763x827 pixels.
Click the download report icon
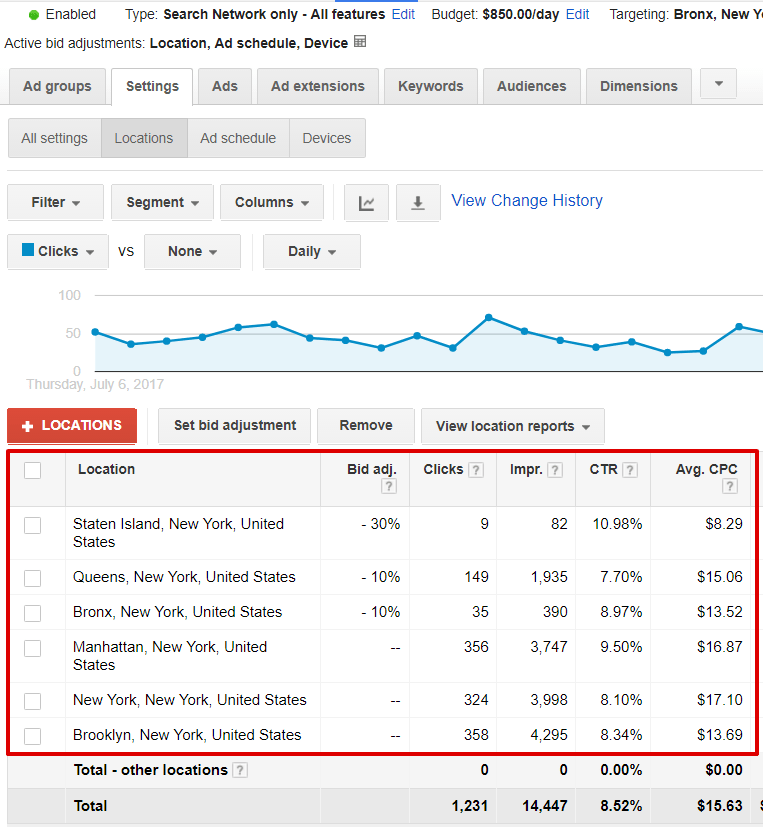coord(418,203)
